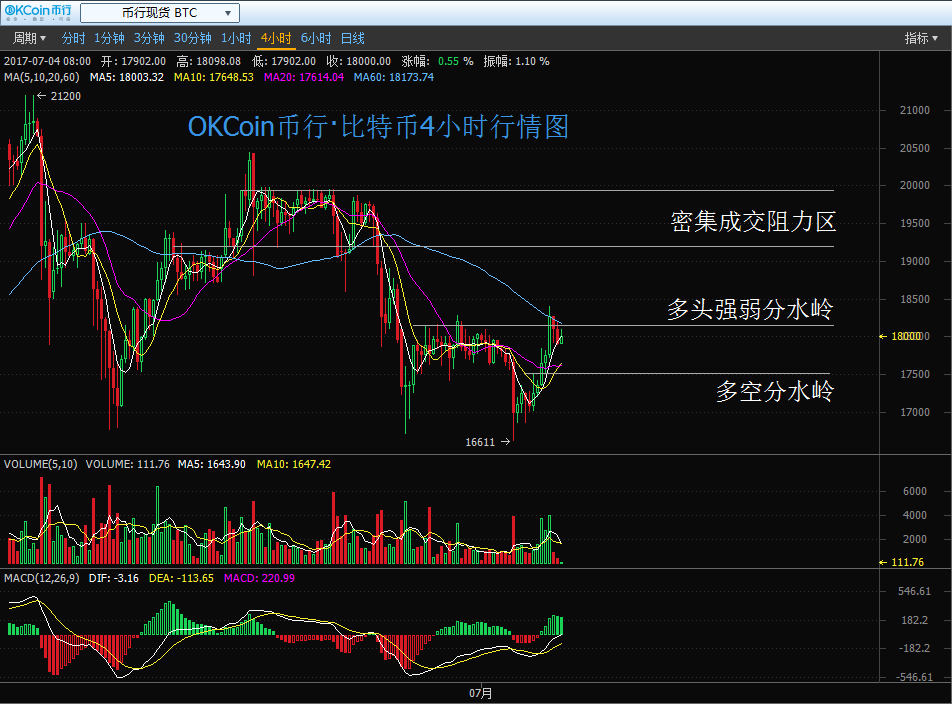Click the 18000 current price marker
Image resolution: width=952 pixels, height=704 pixels.
(906, 337)
